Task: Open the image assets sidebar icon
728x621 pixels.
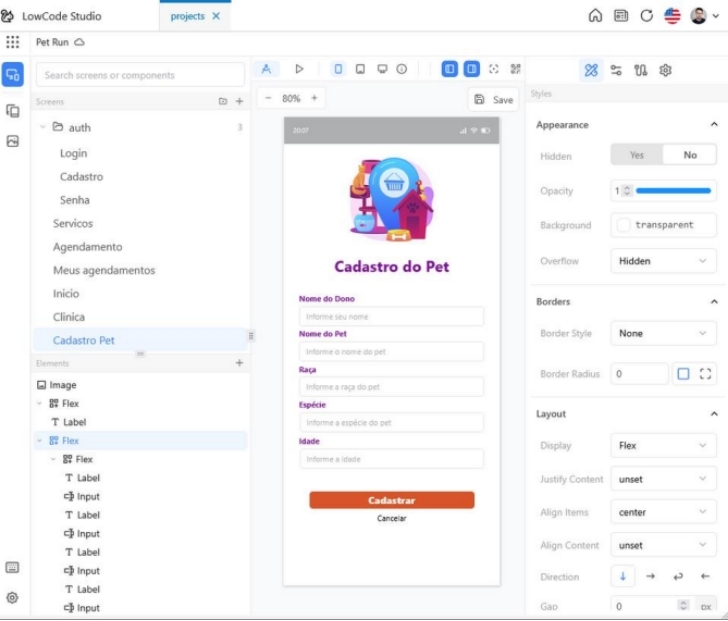Action: click(13, 142)
